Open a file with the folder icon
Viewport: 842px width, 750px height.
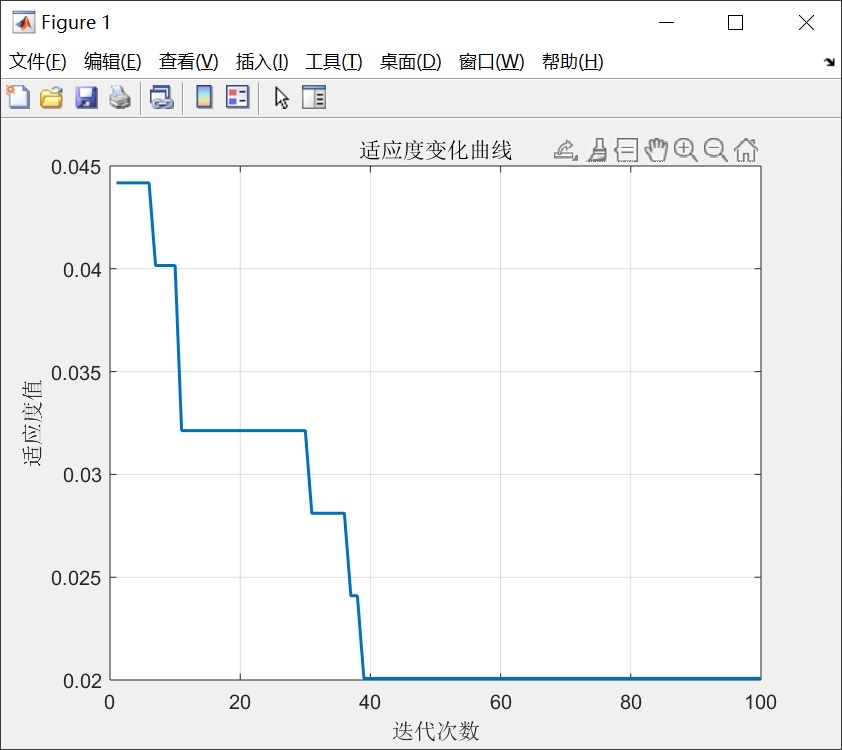(x=52, y=98)
